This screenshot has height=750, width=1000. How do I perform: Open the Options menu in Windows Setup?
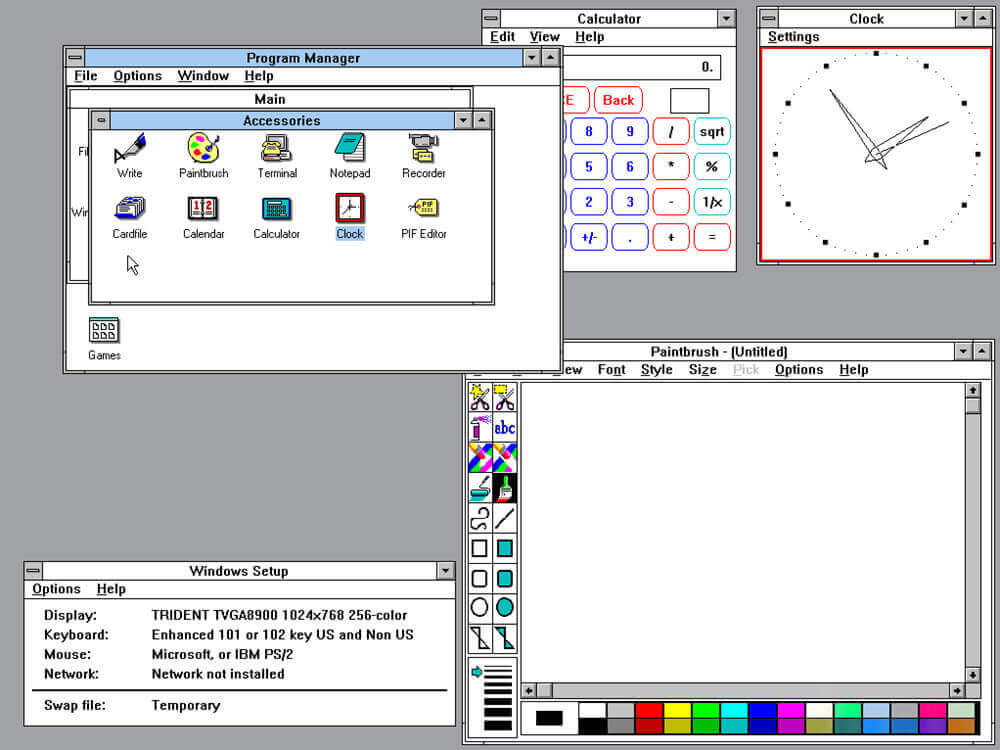(x=56, y=589)
